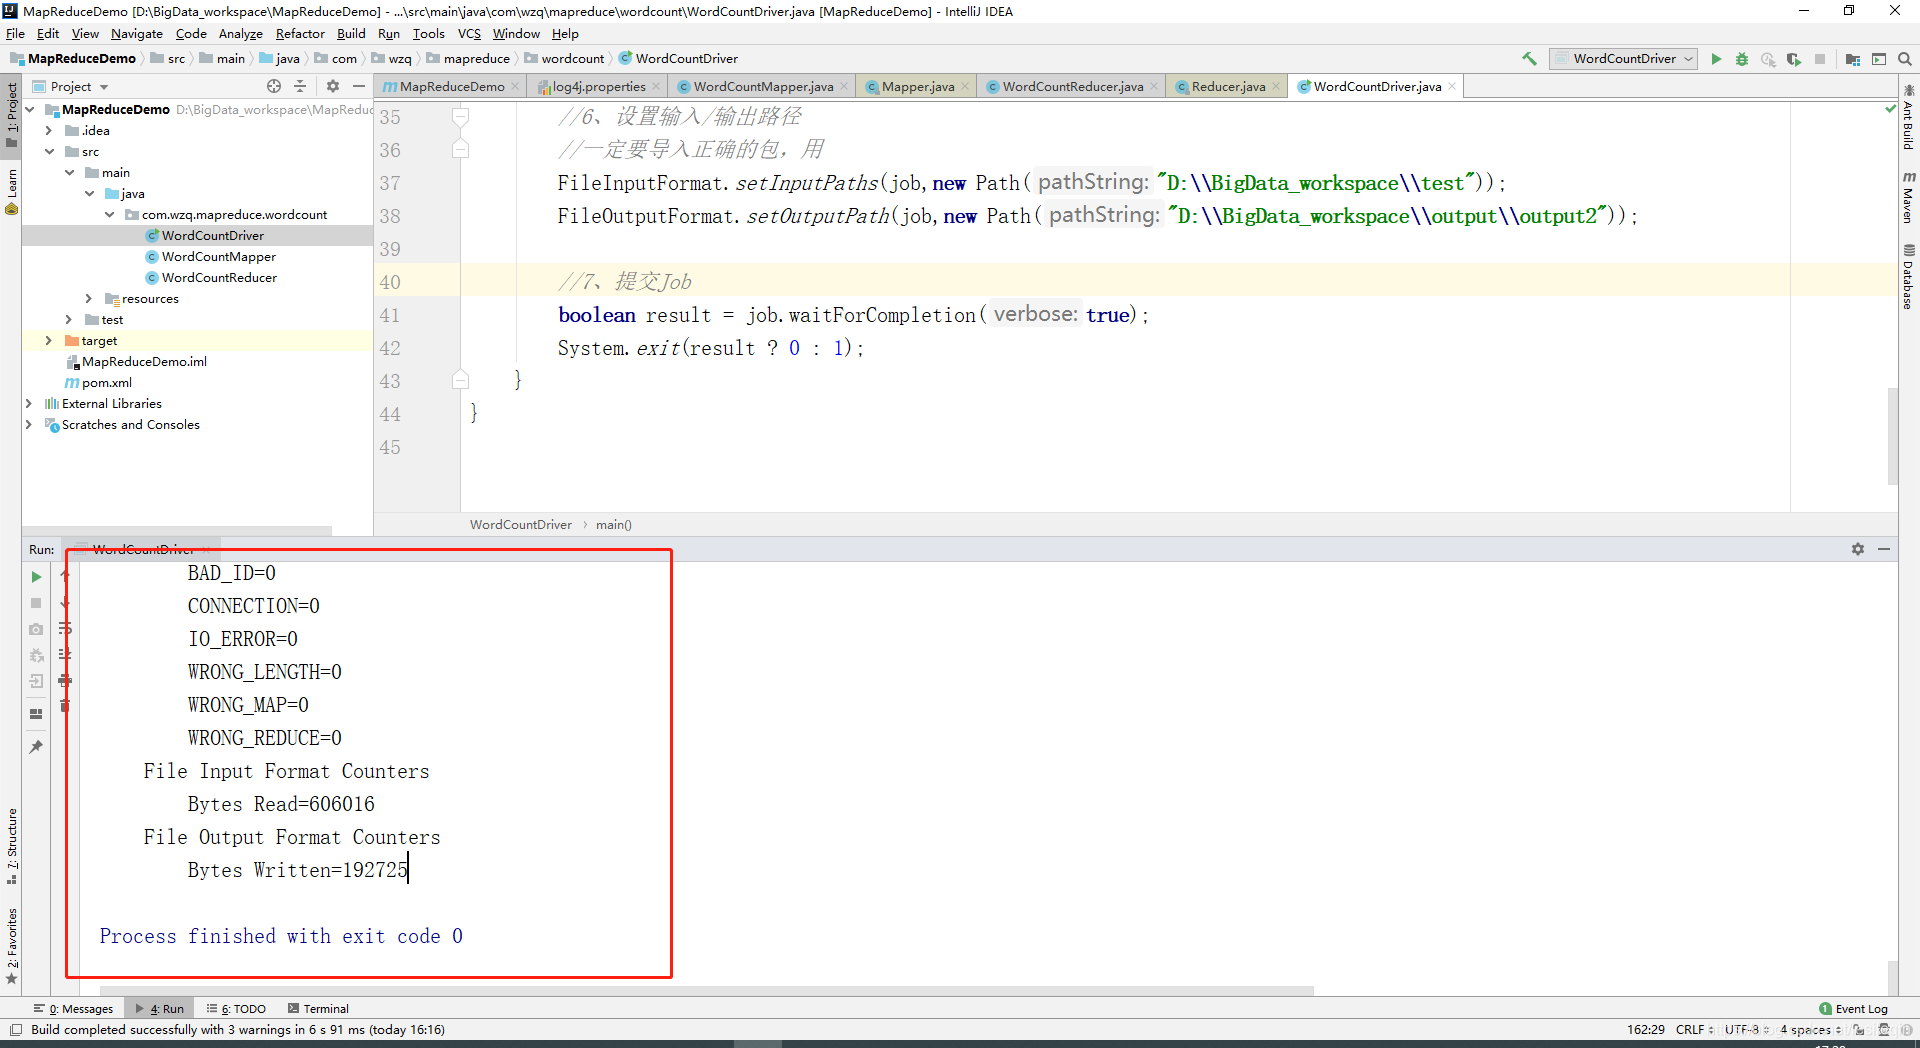The width and height of the screenshot is (1920, 1048).
Task: Rerun WordCountDriver in the Run panel
Action: (36, 577)
